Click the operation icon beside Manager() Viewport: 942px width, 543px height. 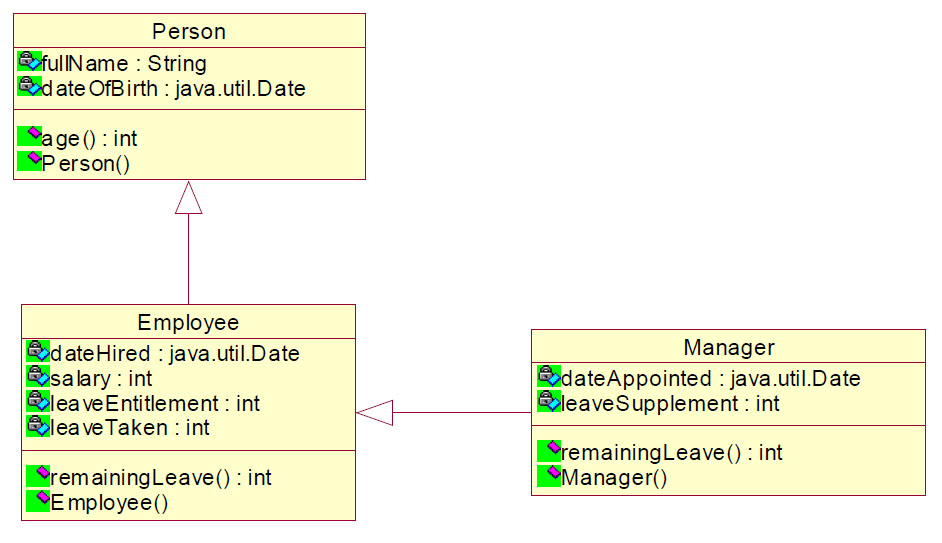549,476
